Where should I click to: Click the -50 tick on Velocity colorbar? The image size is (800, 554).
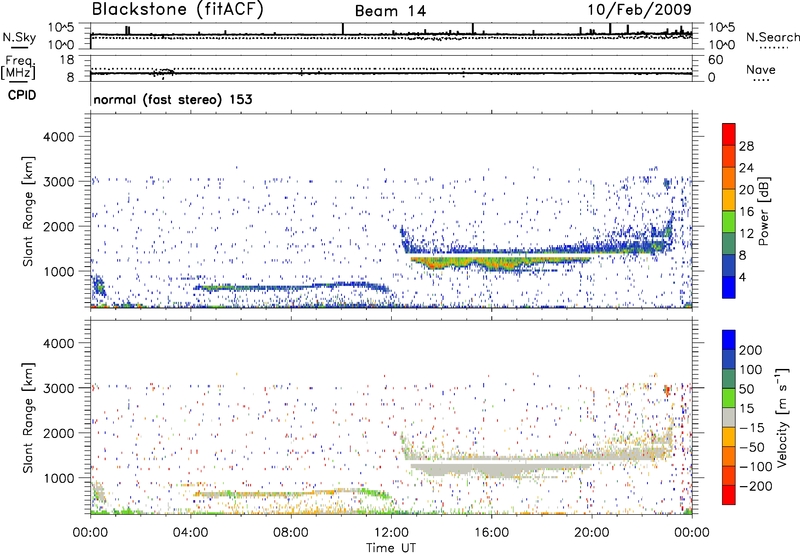coord(752,447)
